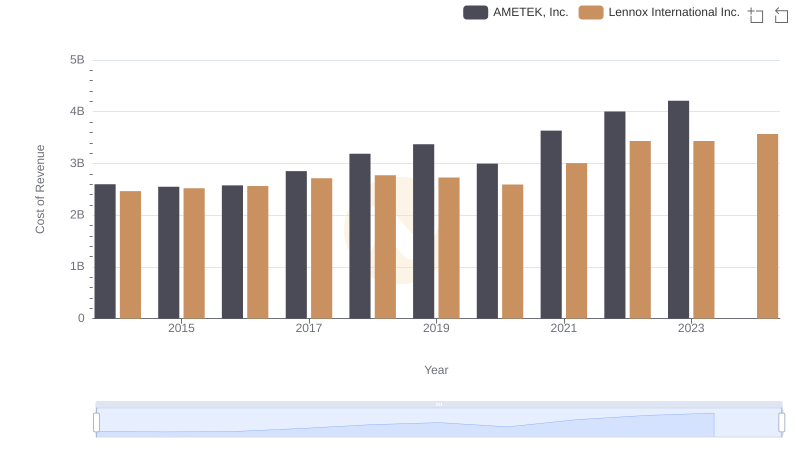Click the 2024 Lennox bar
This screenshot has height=461, width=800.
[x=767, y=226]
